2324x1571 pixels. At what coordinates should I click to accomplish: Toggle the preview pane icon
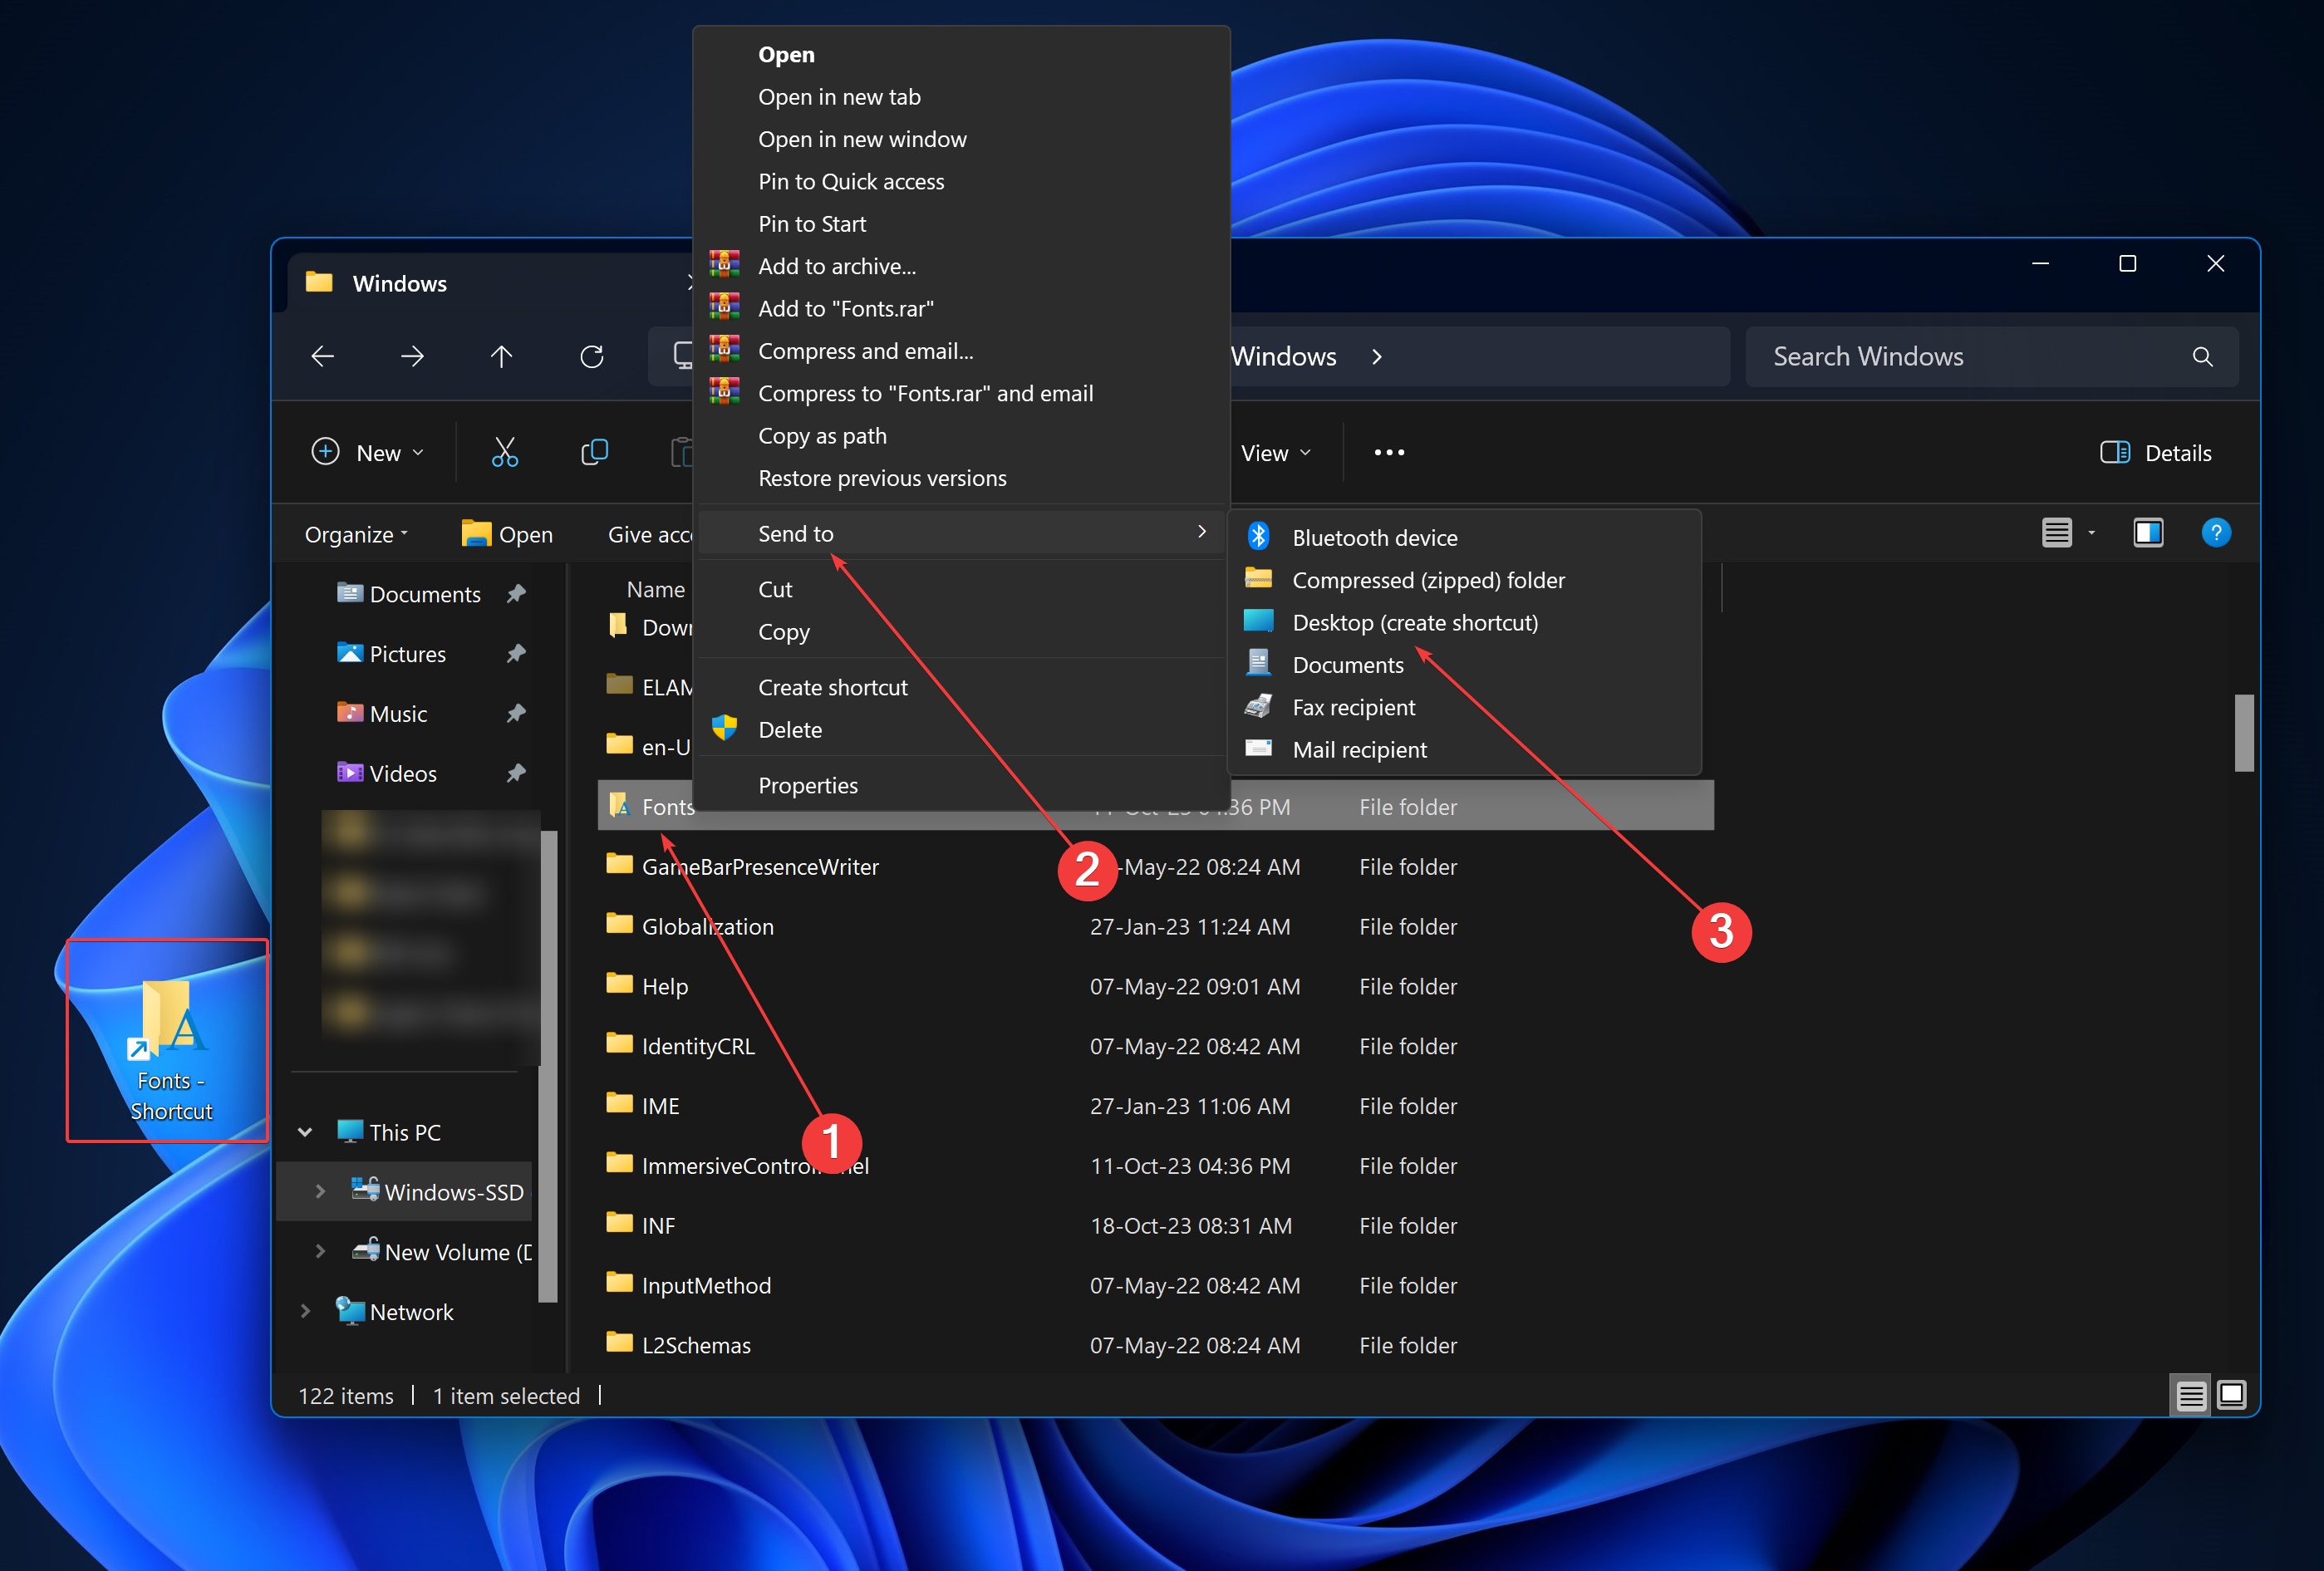(x=2148, y=533)
